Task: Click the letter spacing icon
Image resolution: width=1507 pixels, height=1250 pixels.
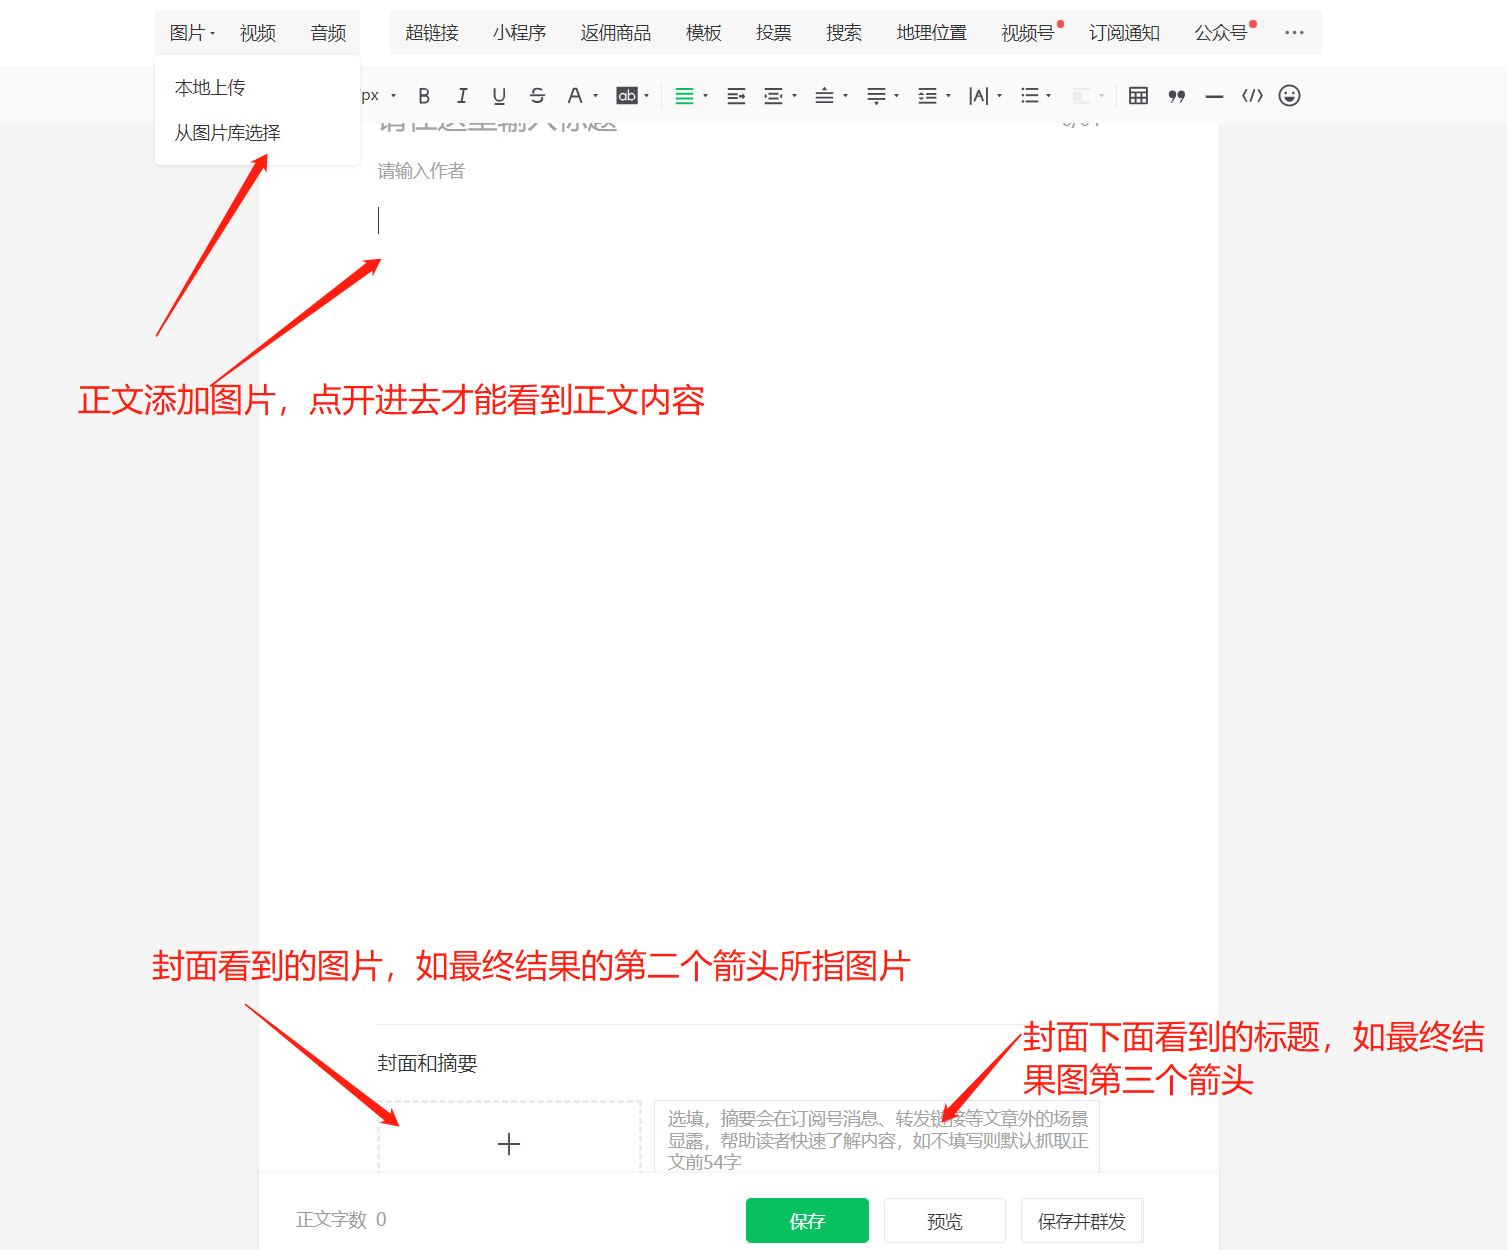Action: tap(979, 96)
